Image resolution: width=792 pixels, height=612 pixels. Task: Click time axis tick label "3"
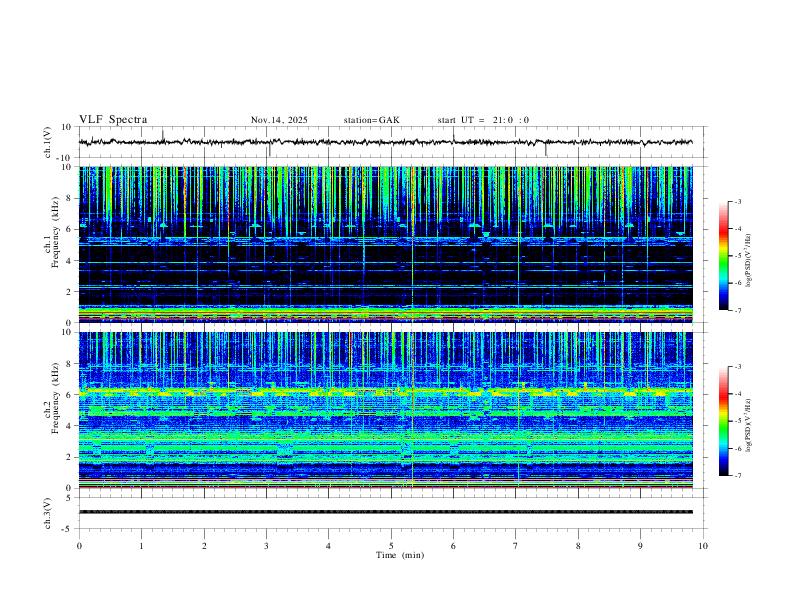[266, 546]
